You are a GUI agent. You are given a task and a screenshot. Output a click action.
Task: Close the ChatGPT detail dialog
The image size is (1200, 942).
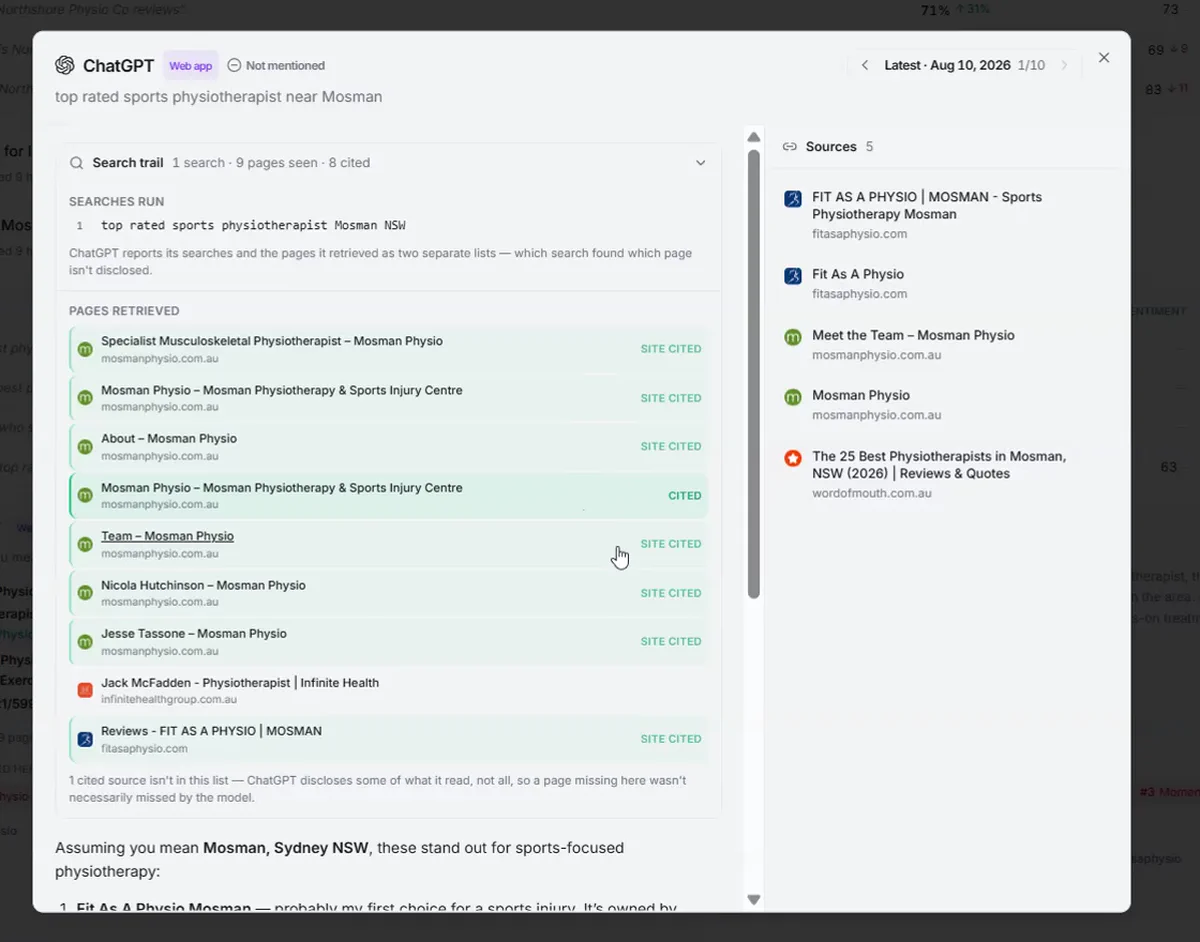[1104, 58]
